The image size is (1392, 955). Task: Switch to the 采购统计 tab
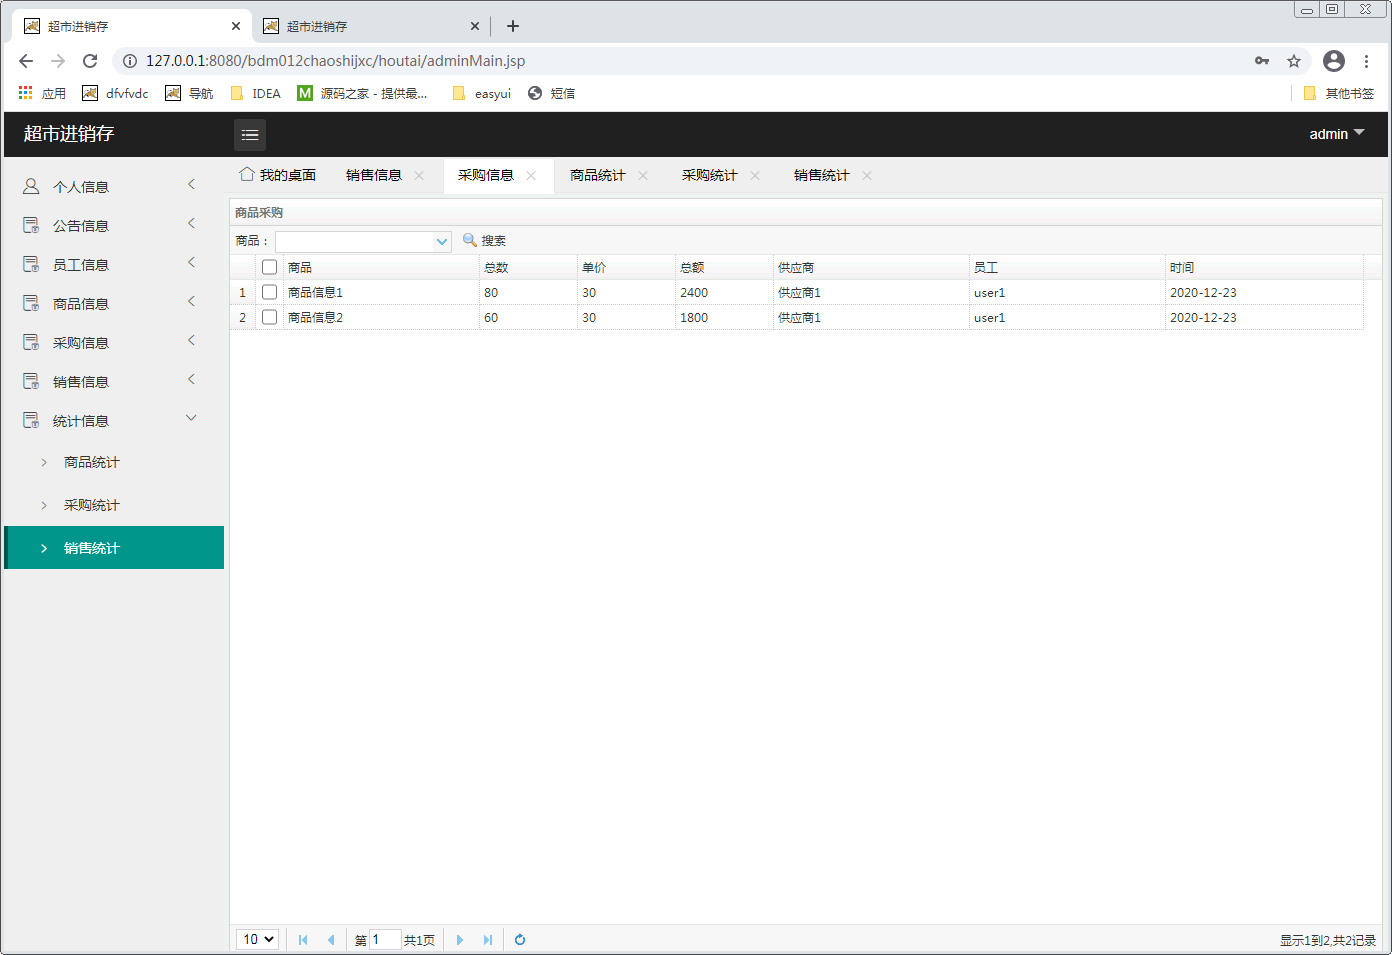(x=710, y=175)
